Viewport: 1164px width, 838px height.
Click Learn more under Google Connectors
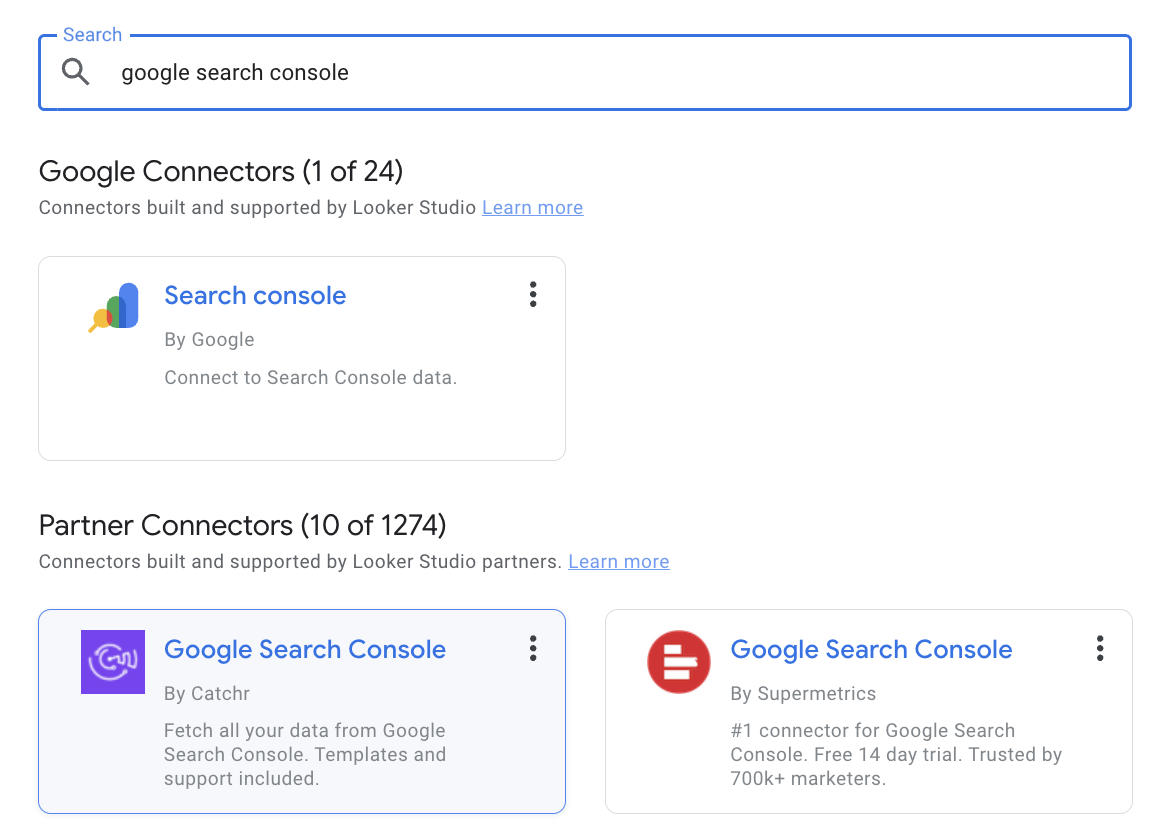532,207
